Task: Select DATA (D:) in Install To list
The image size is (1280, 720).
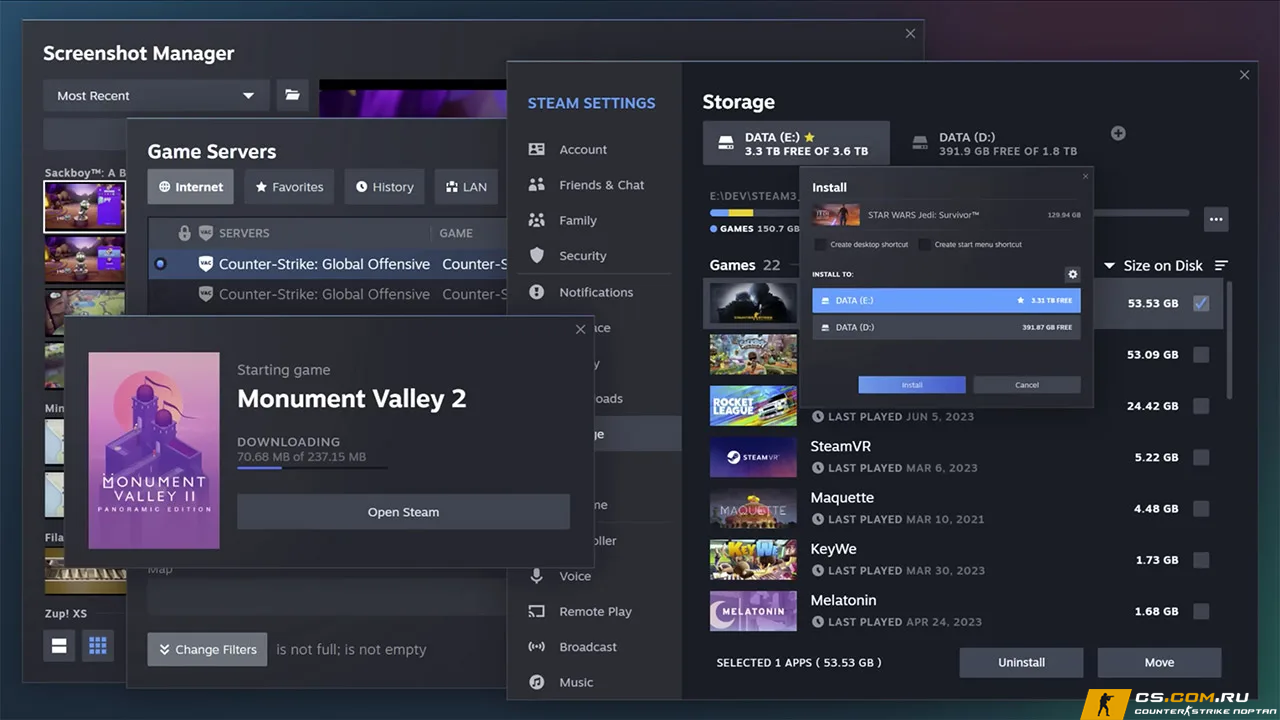Action: tap(946, 327)
